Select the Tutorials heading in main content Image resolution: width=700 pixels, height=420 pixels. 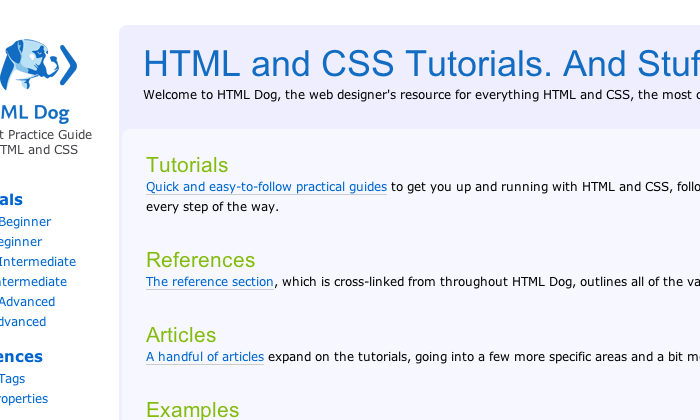pyautogui.click(x=187, y=165)
